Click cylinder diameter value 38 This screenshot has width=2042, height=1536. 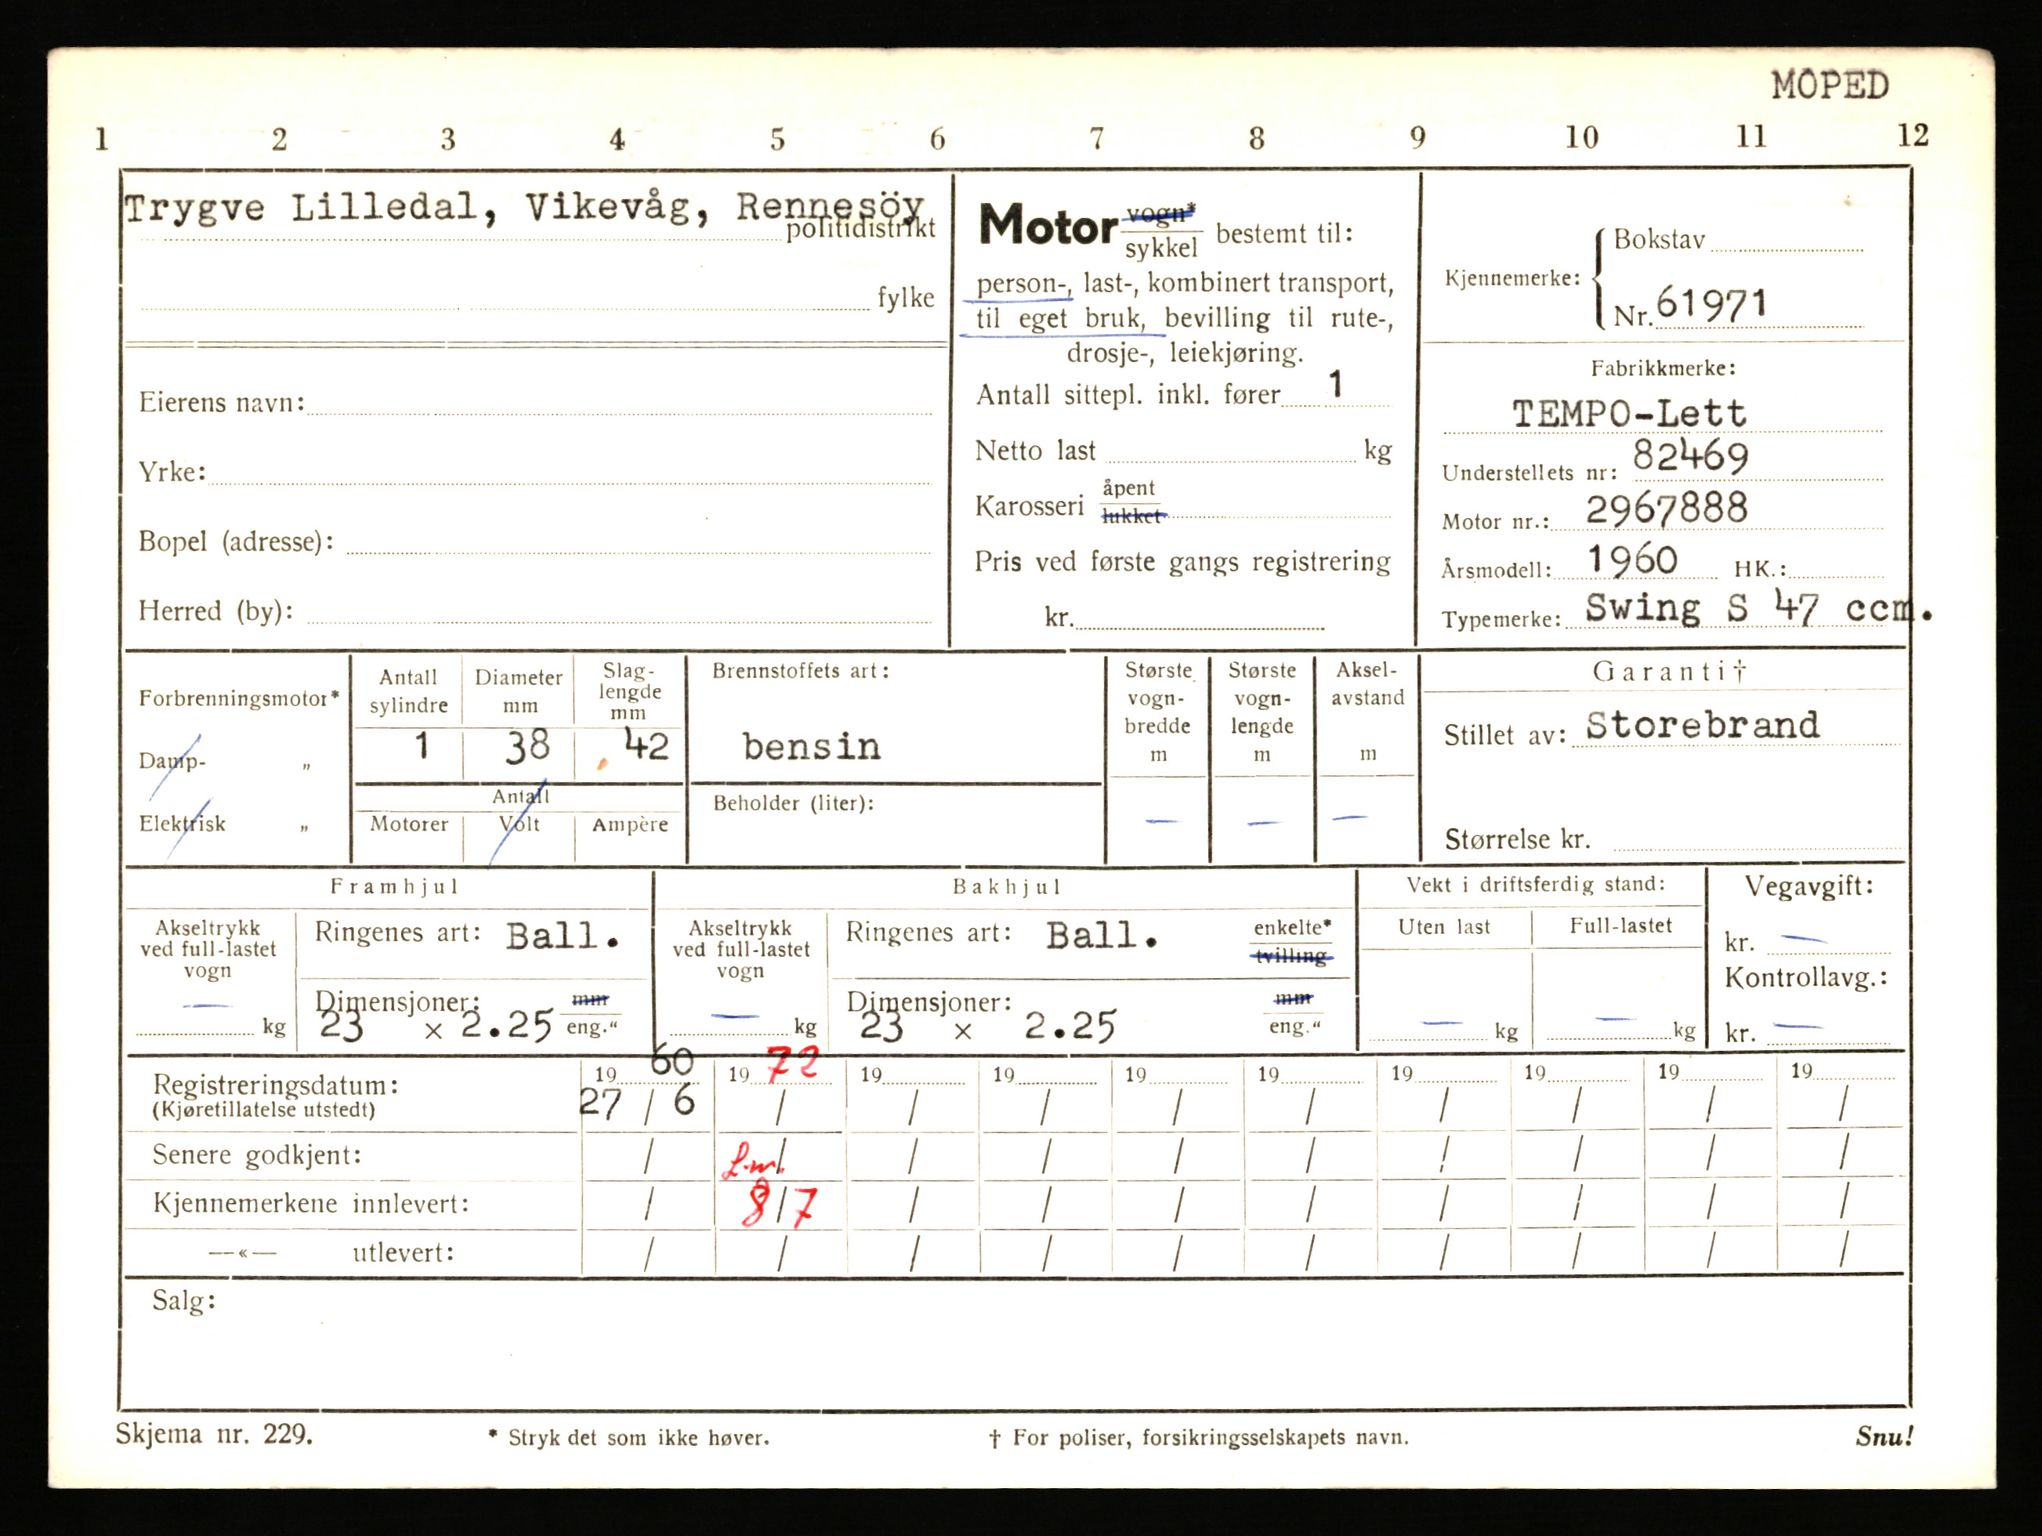[527, 745]
